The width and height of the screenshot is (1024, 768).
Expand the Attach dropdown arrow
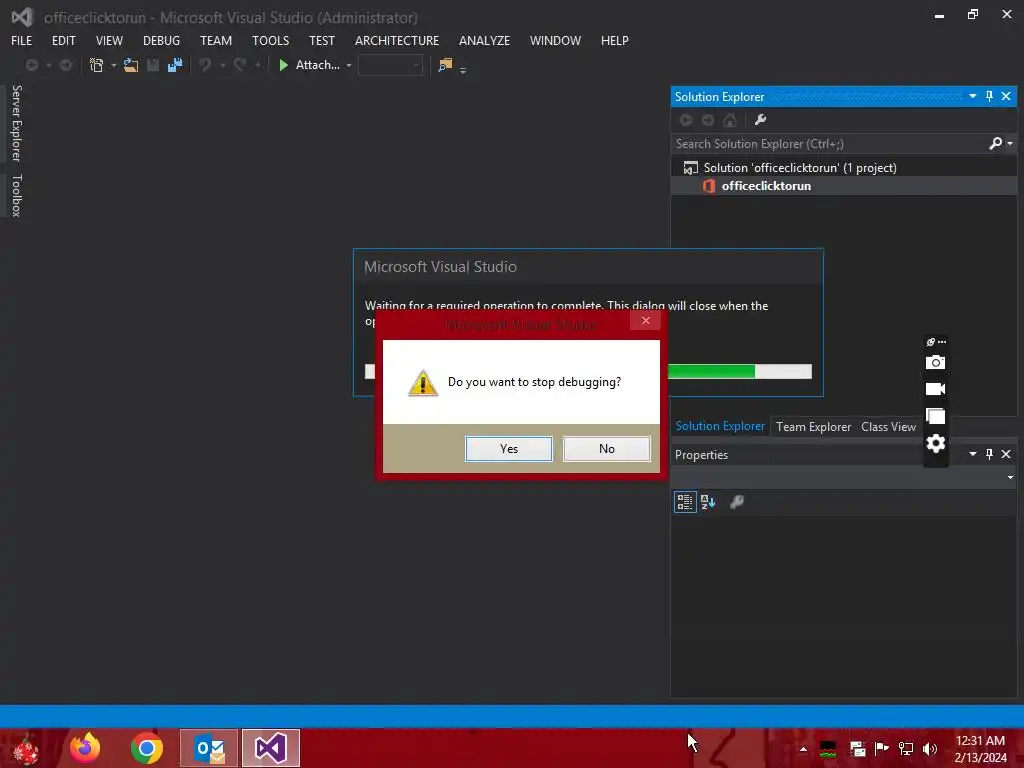(x=349, y=65)
